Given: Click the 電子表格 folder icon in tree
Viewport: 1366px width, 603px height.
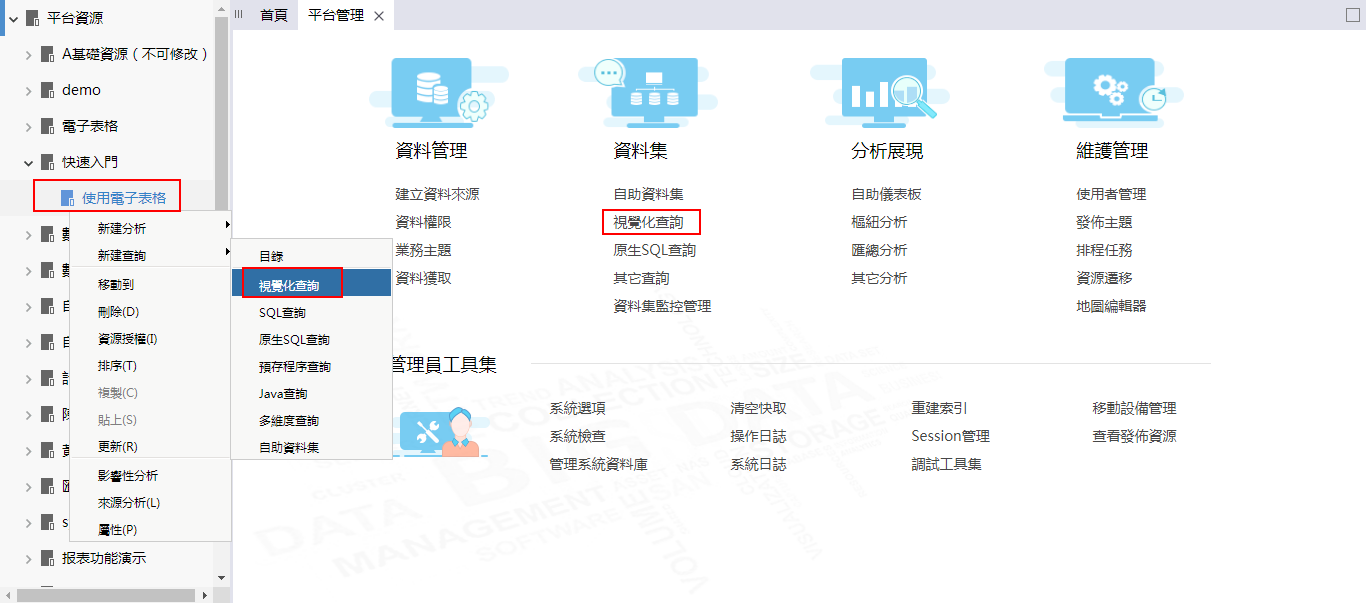Looking at the screenshot, I should 47,126.
